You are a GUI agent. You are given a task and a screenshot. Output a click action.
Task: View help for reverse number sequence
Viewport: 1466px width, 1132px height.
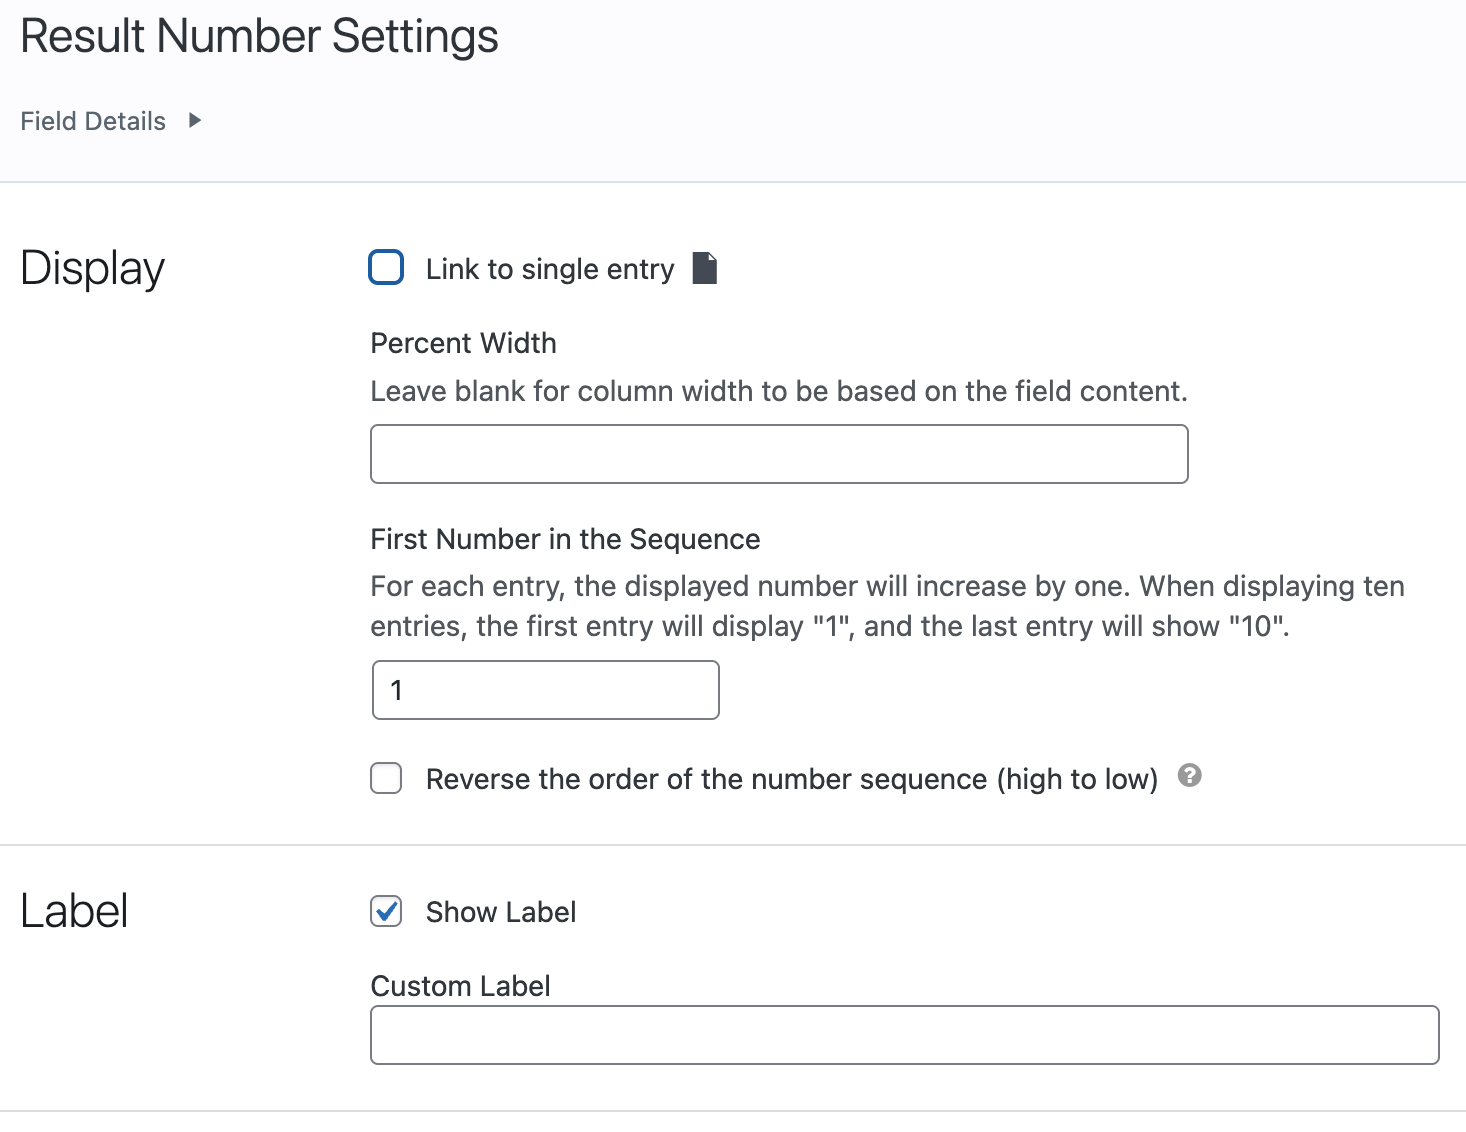[1190, 777]
